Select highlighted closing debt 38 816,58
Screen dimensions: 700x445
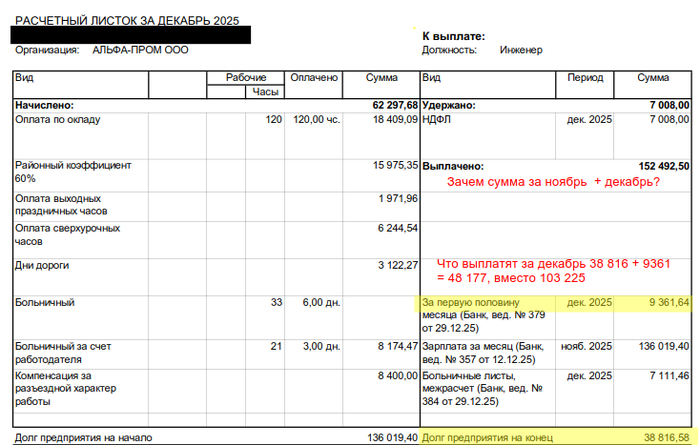(x=662, y=437)
